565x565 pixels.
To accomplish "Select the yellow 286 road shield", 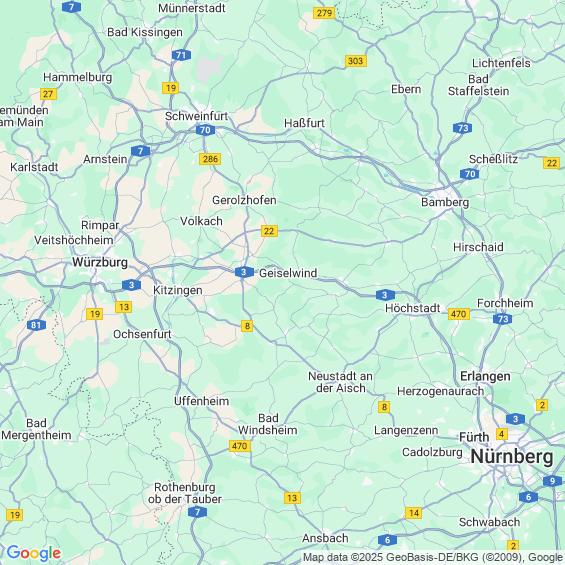I will [210, 159].
